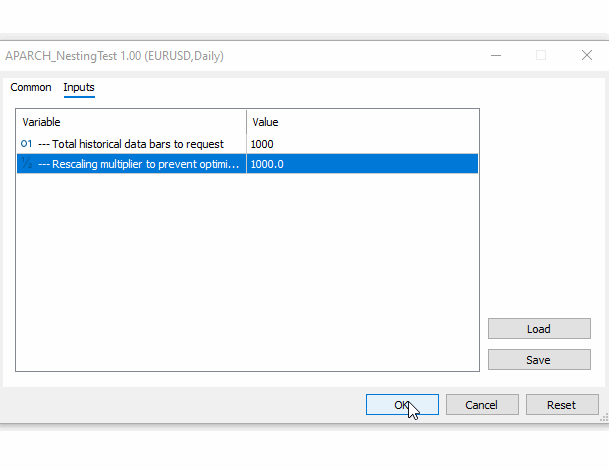Click the double type icon for Rescaling multiplier

point(26,164)
